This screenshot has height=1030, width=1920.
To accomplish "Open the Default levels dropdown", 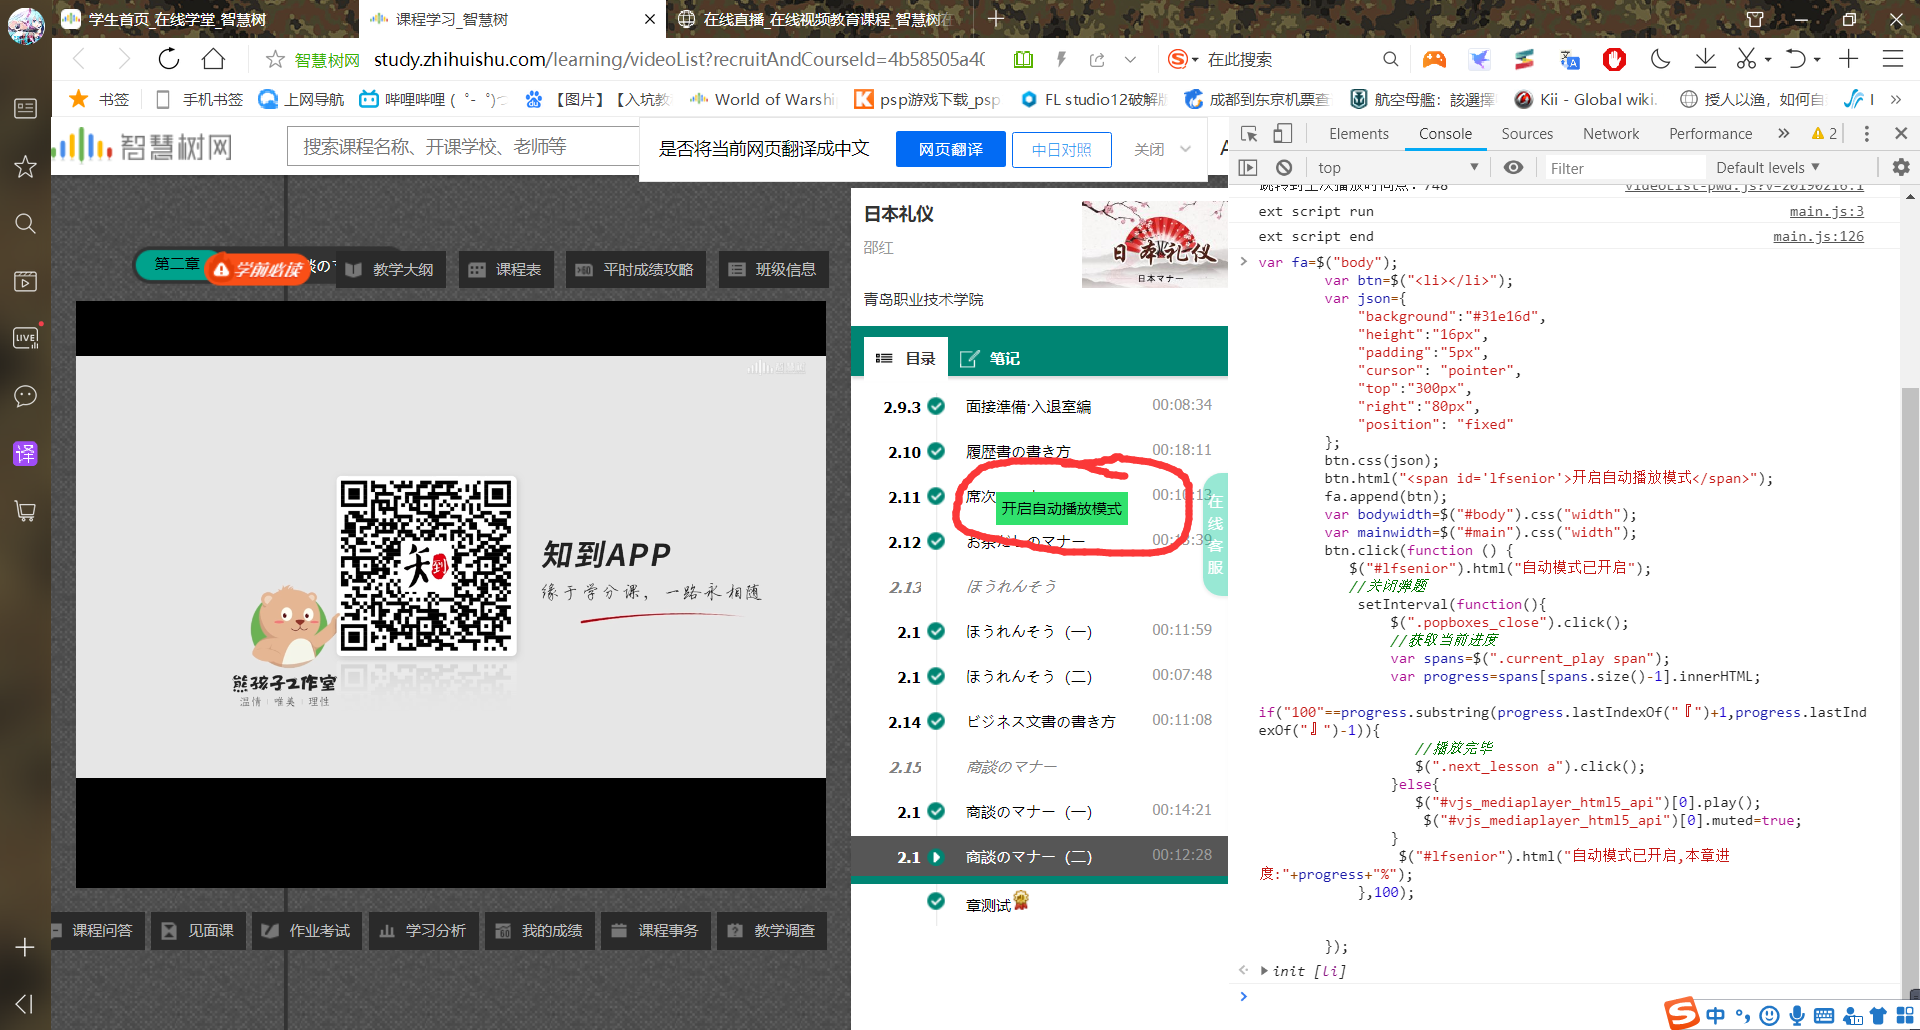I will point(1767,167).
